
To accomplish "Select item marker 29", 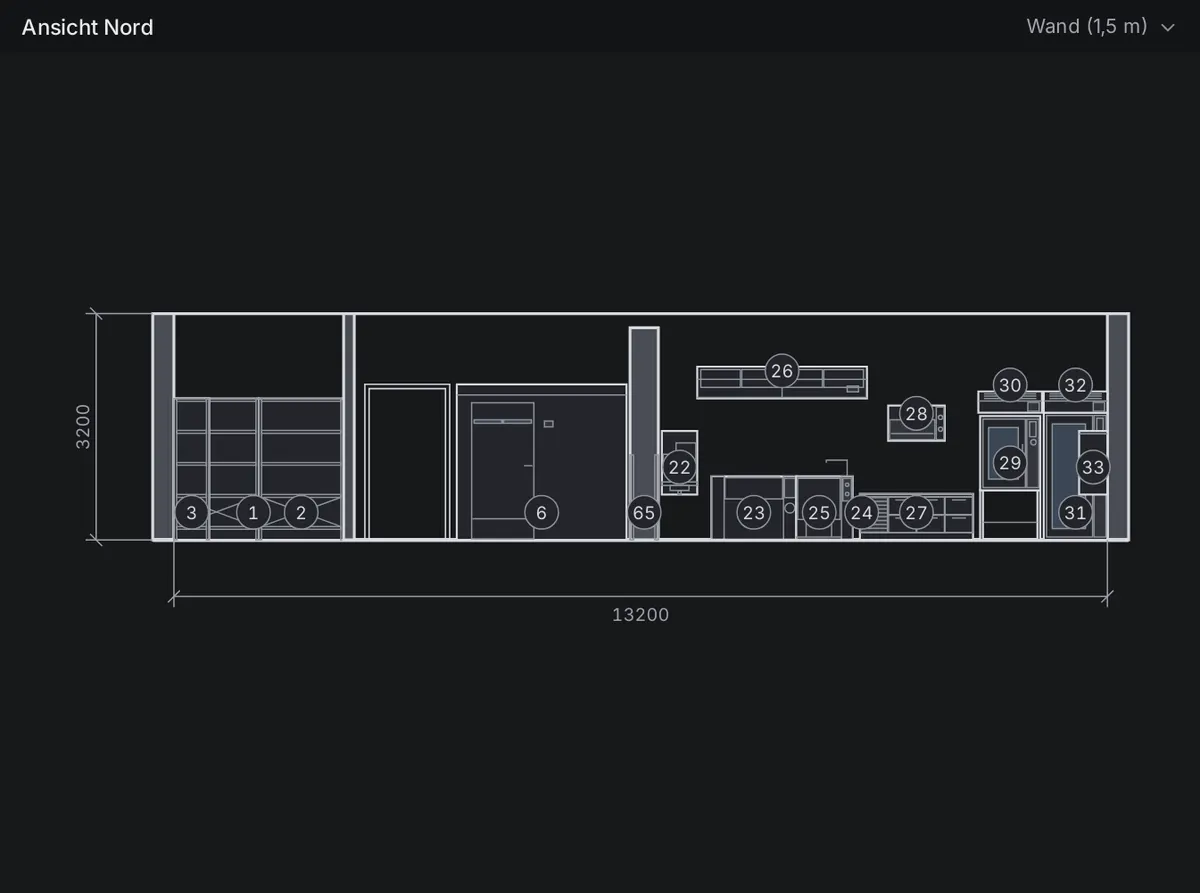I will pyautogui.click(x=1010, y=463).
